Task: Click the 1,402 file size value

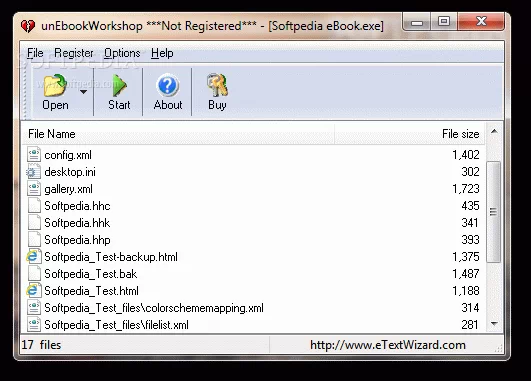Action: (466, 155)
